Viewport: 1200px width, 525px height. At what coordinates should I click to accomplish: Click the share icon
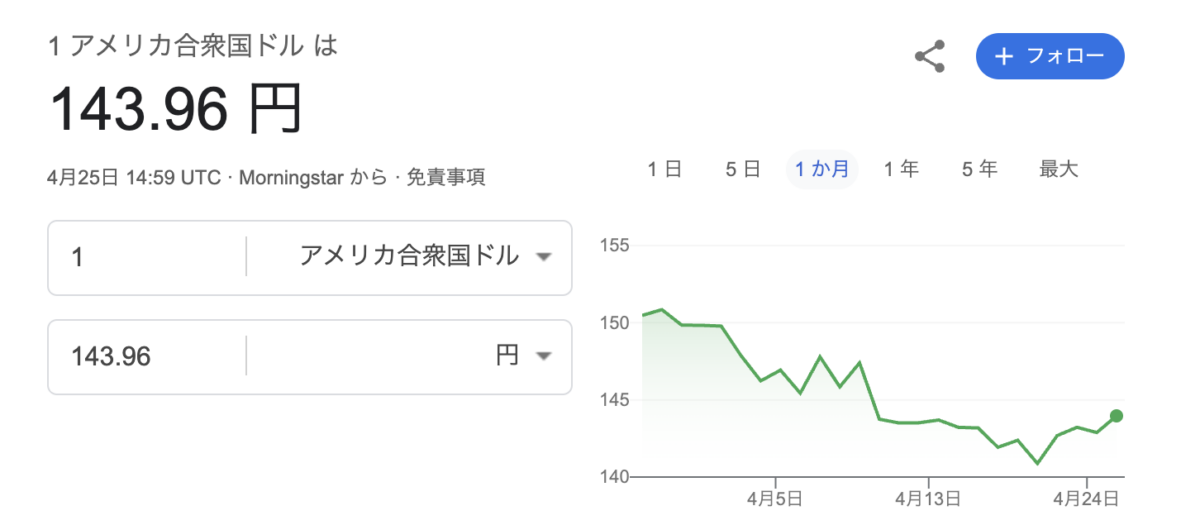pyautogui.click(x=930, y=56)
